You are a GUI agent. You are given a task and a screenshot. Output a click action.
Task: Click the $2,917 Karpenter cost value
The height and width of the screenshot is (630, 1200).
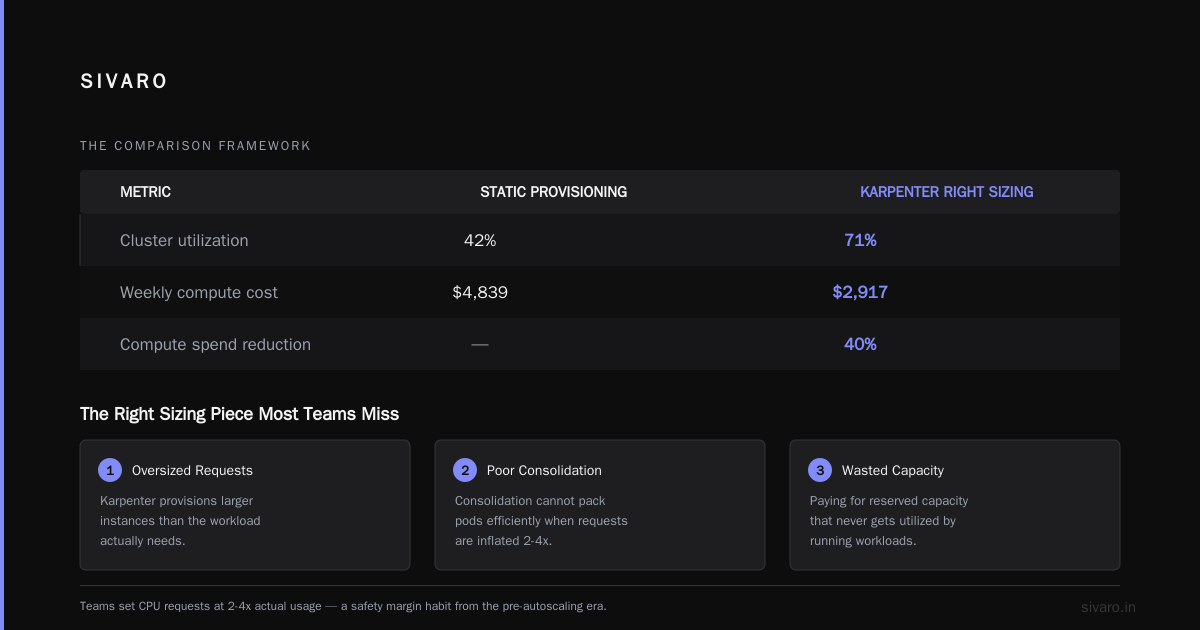coord(860,292)
